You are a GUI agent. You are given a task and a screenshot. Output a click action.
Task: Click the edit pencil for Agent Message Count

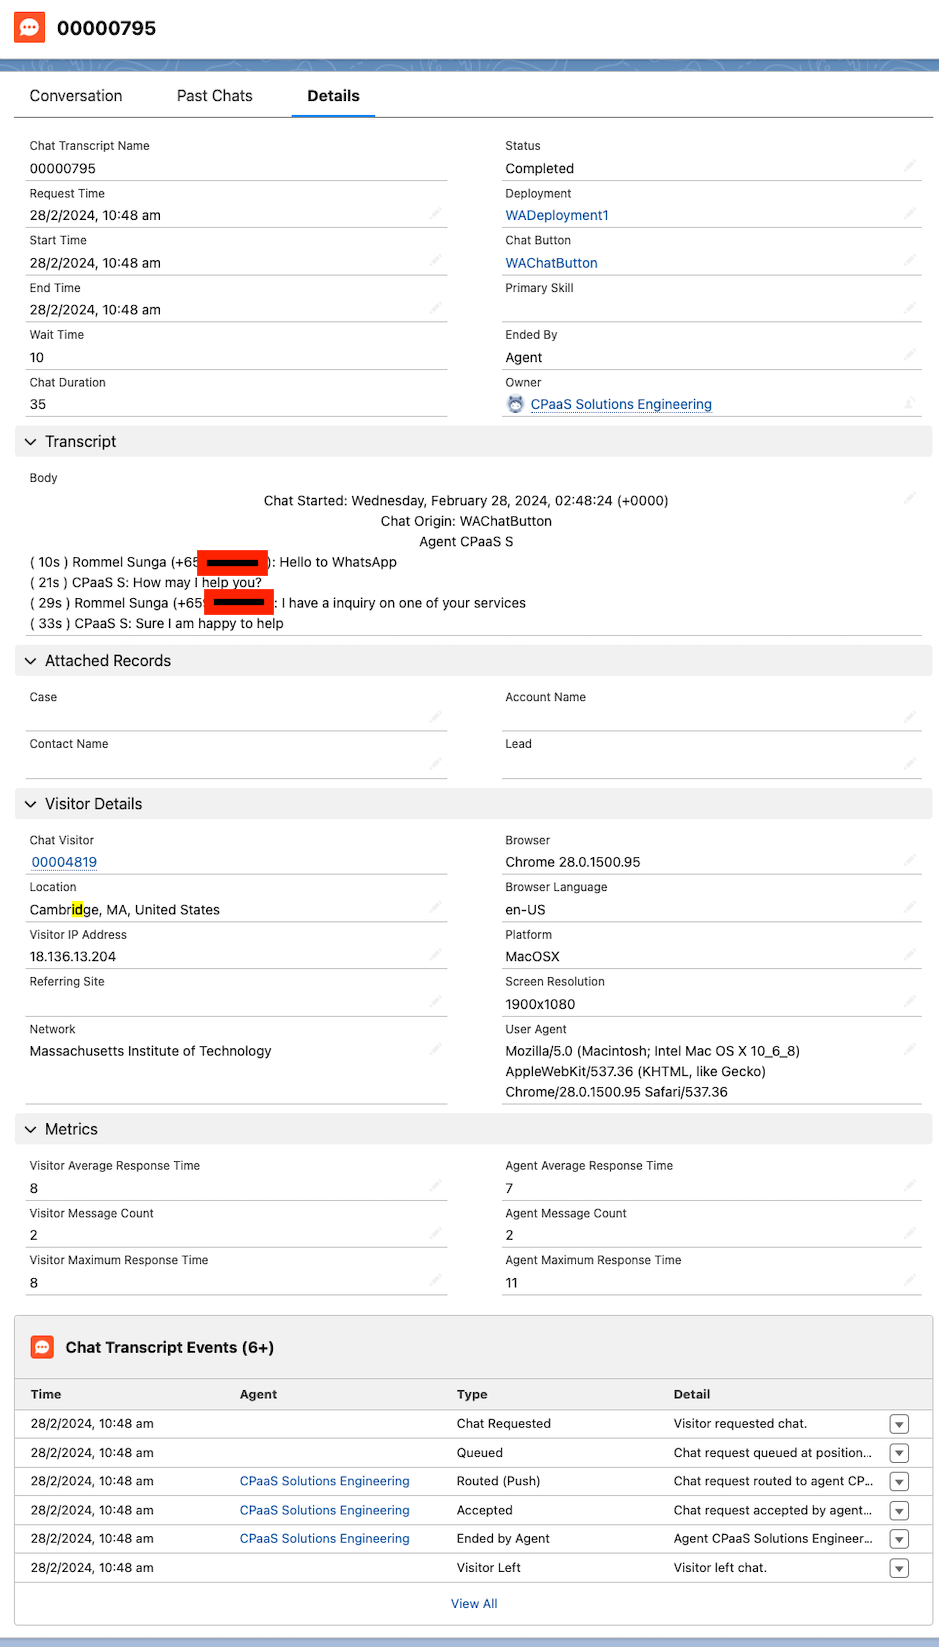click(x=909, y=1233)
